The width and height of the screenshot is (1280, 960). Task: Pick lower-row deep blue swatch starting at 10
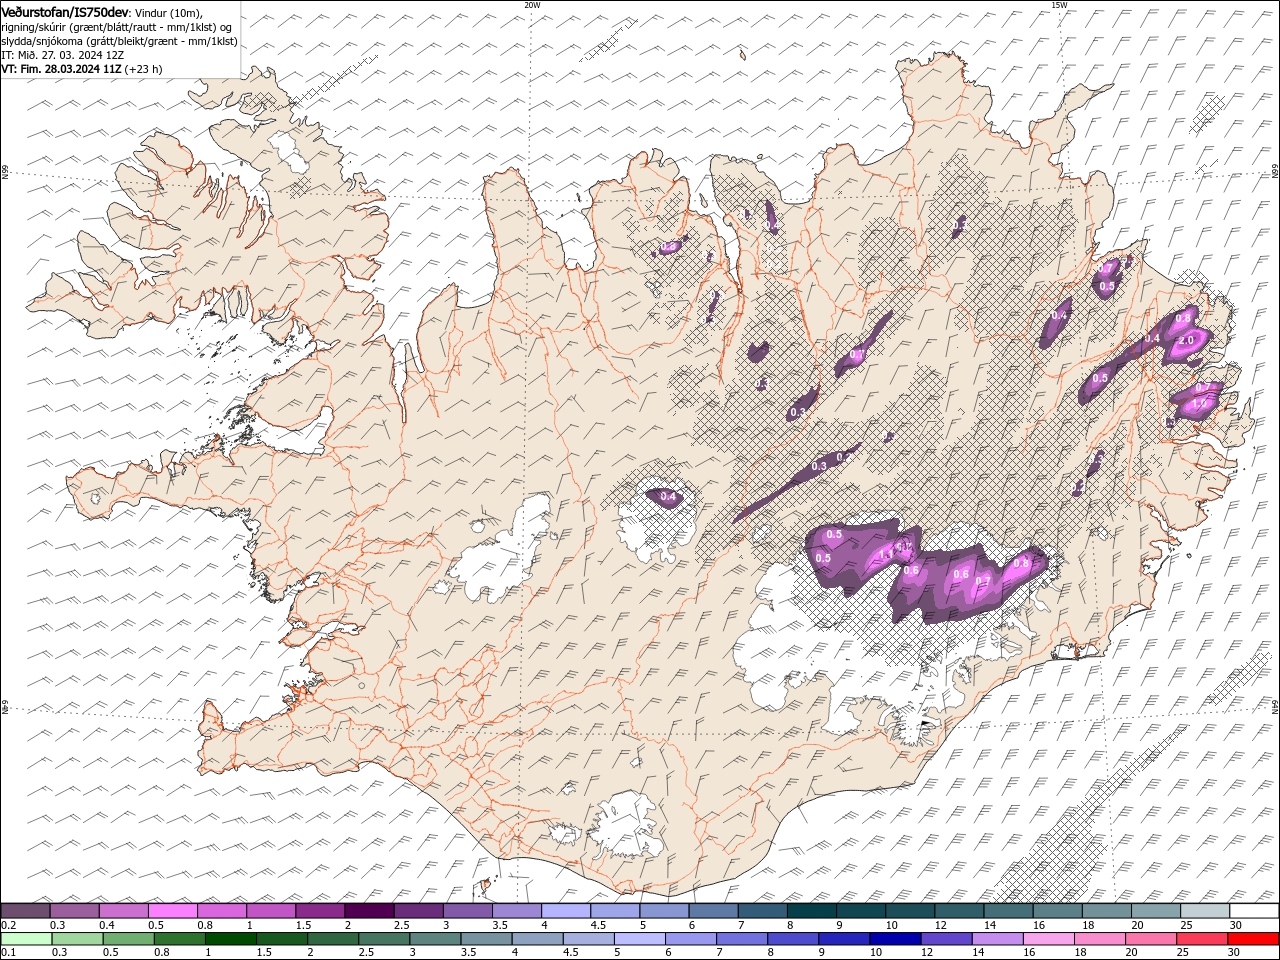pos(894,939)
